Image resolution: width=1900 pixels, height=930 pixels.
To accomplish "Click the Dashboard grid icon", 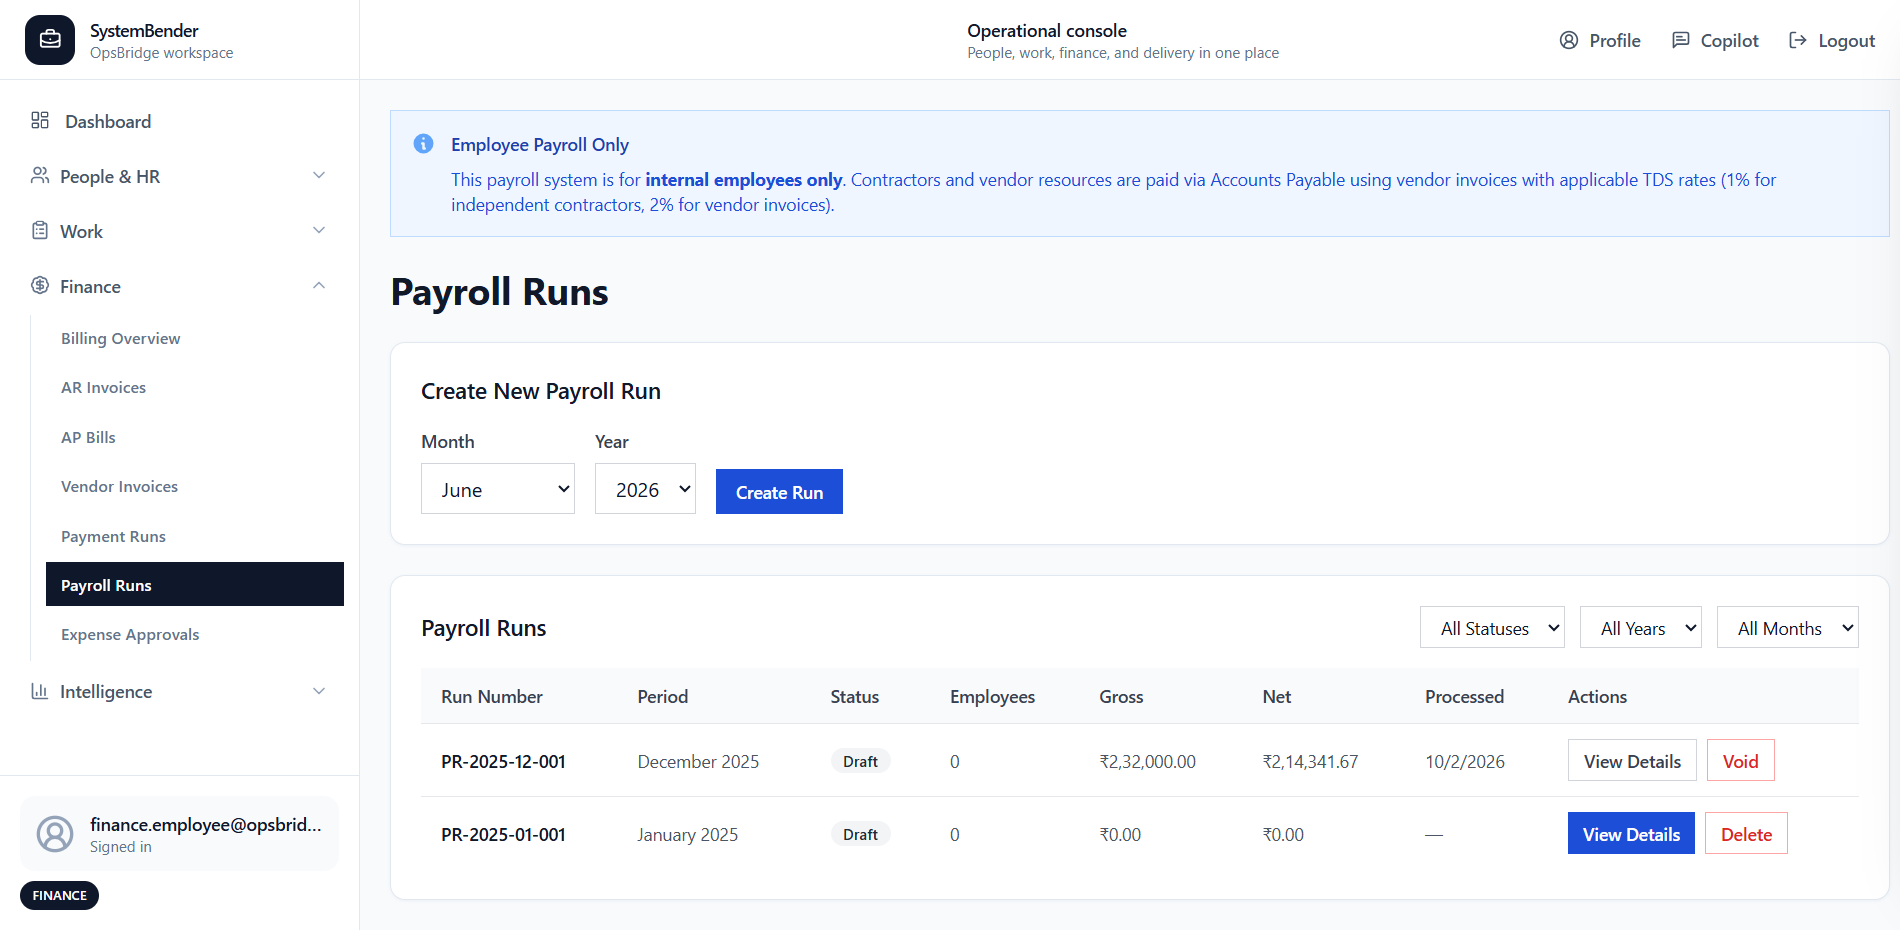I will (40, 120).
